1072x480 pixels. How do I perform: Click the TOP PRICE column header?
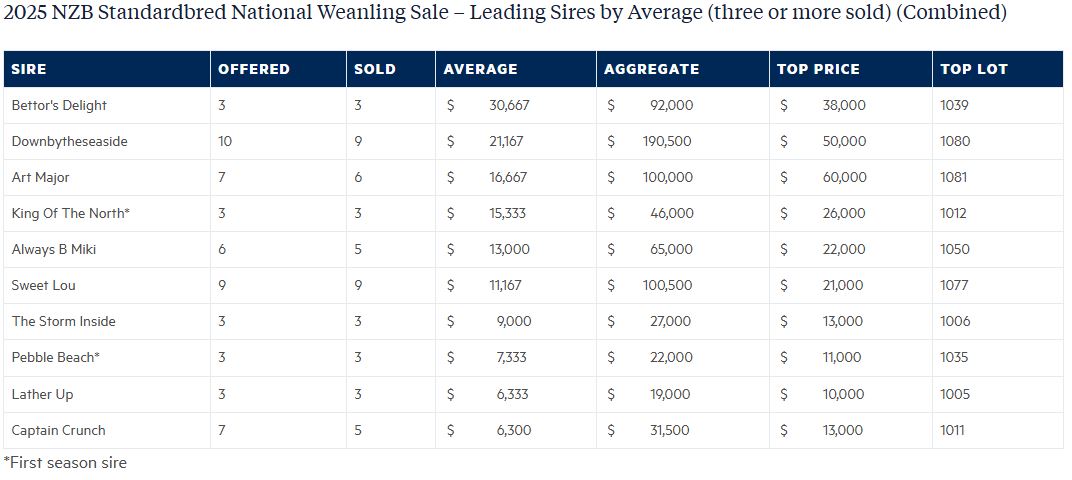[818, 69]
